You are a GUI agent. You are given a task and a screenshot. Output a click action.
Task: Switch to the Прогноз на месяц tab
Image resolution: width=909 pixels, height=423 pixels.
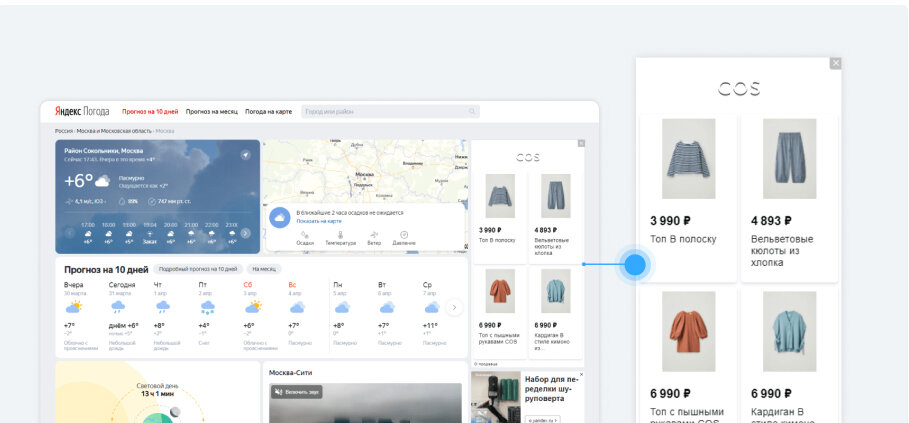(x=212, y=111)
